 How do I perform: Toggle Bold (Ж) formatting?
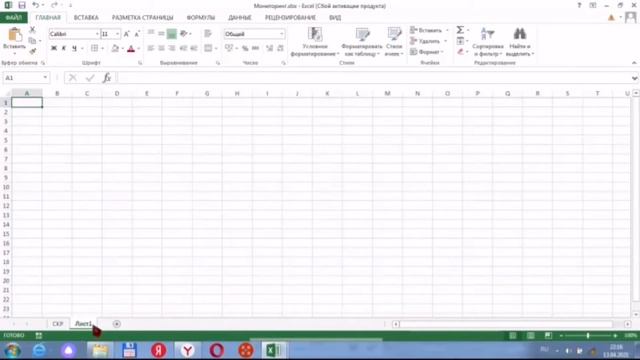click(54, 48)
